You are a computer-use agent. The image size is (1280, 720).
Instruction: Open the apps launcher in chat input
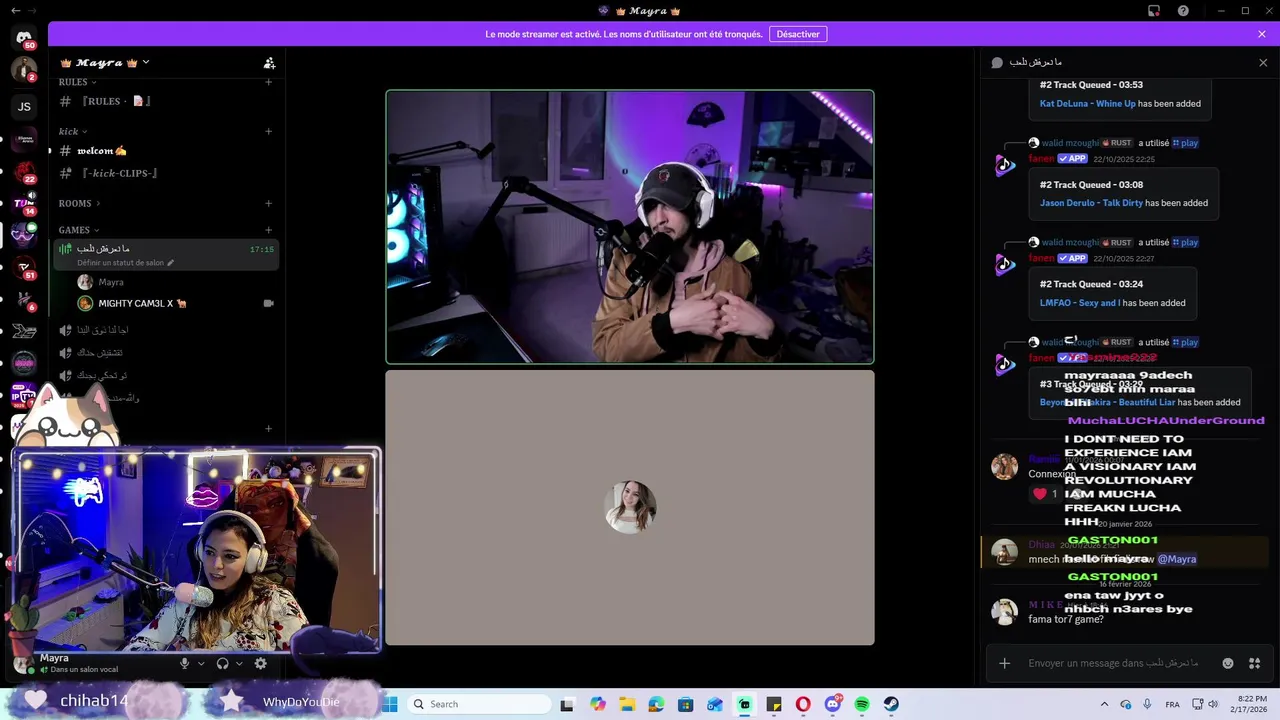point(1254,663)
